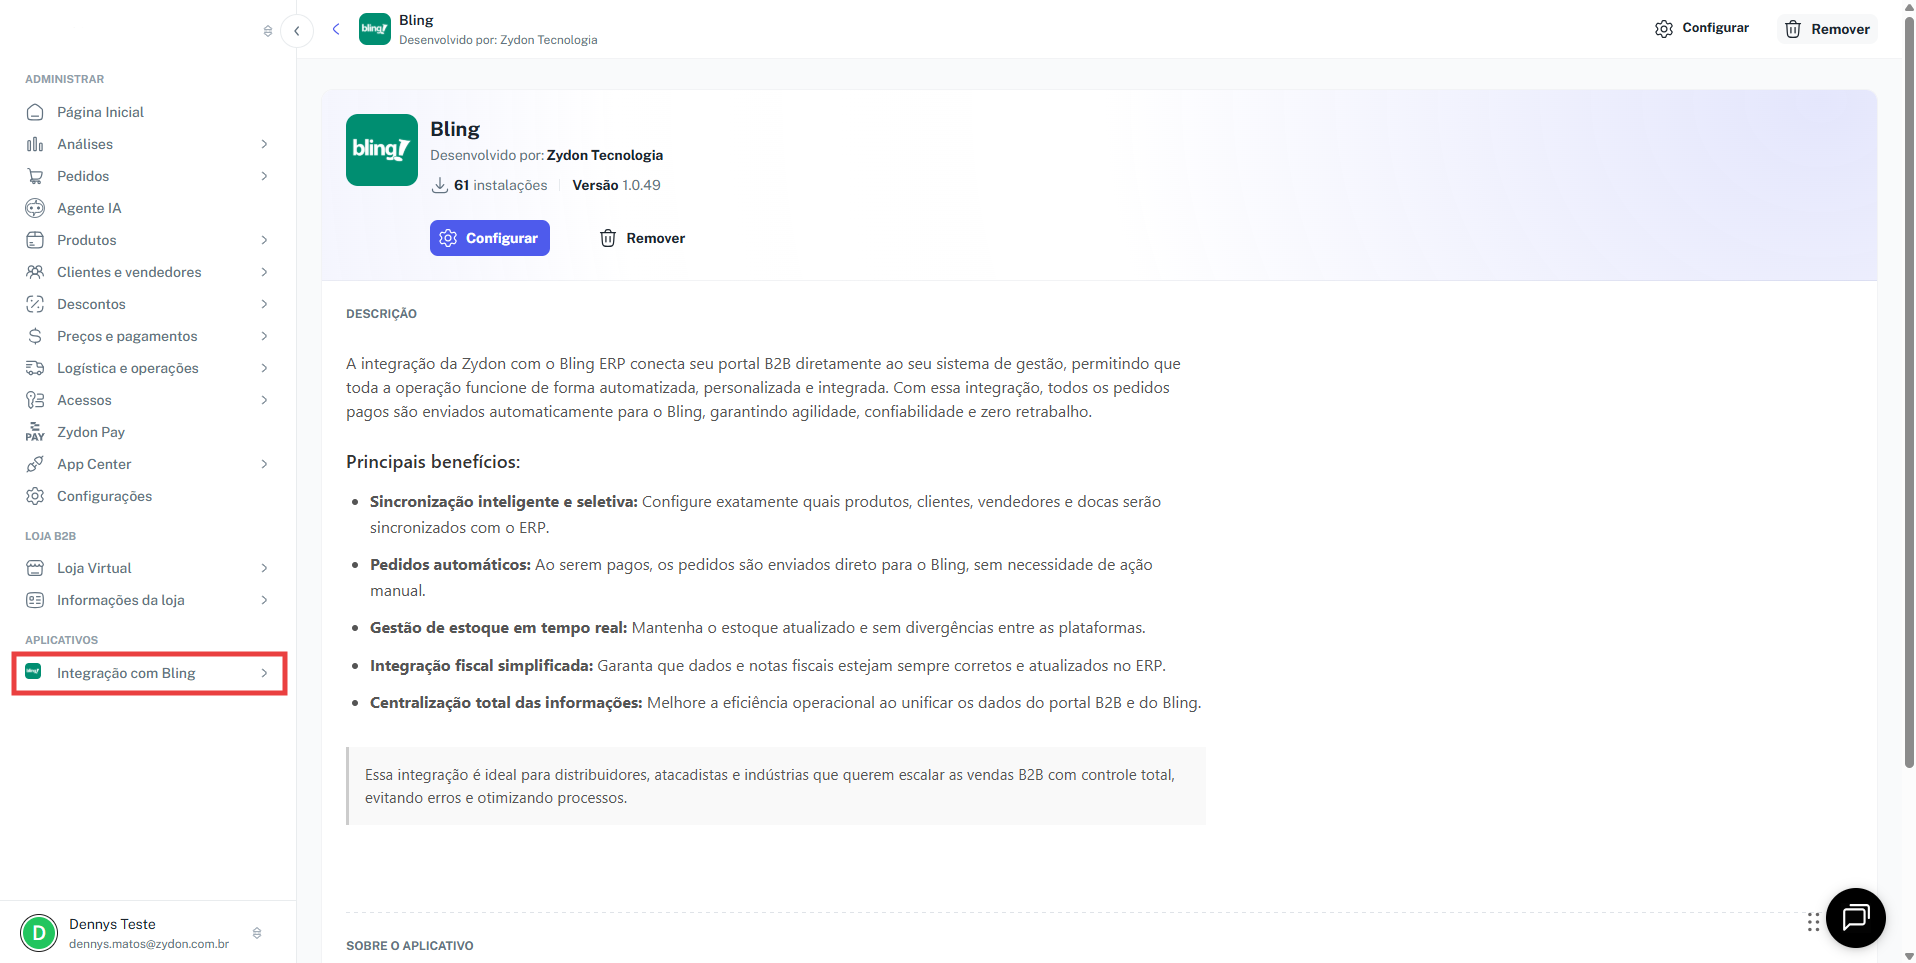
Task: Open user account switcher beside Dennys Teste
Action: (x=257, y=933)
